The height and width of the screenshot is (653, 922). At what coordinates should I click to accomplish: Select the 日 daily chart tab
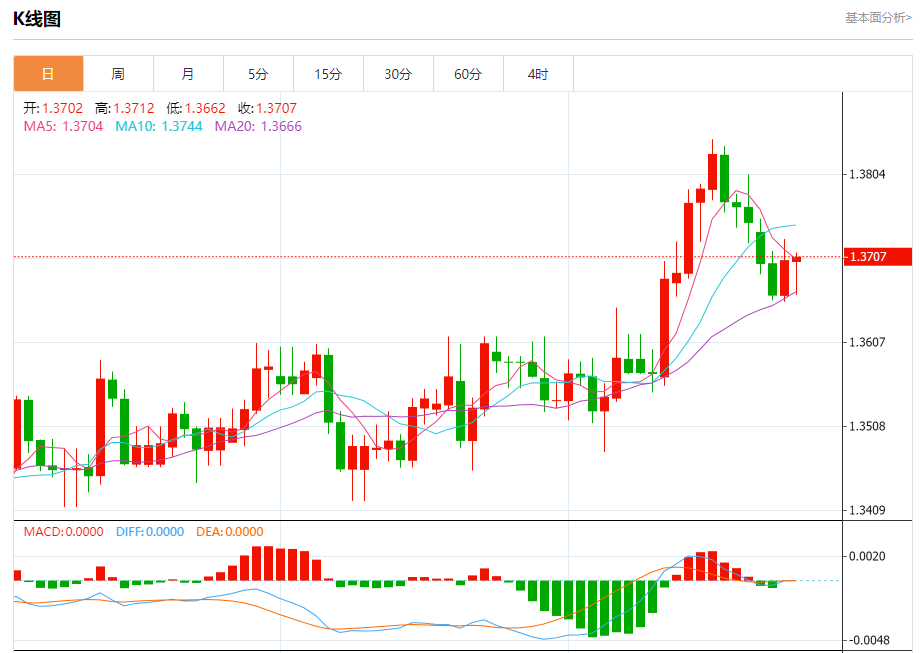(48, 74)
